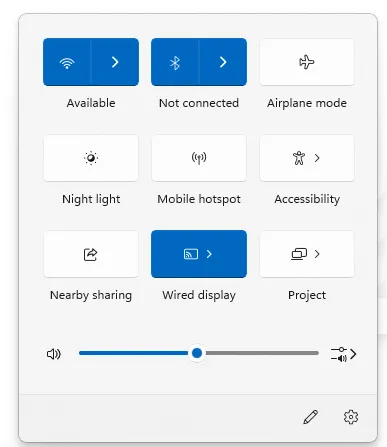This screenshot has width=387, height=447.
Task: Click the "Available" Wi-Fi label
Action: 91,103
